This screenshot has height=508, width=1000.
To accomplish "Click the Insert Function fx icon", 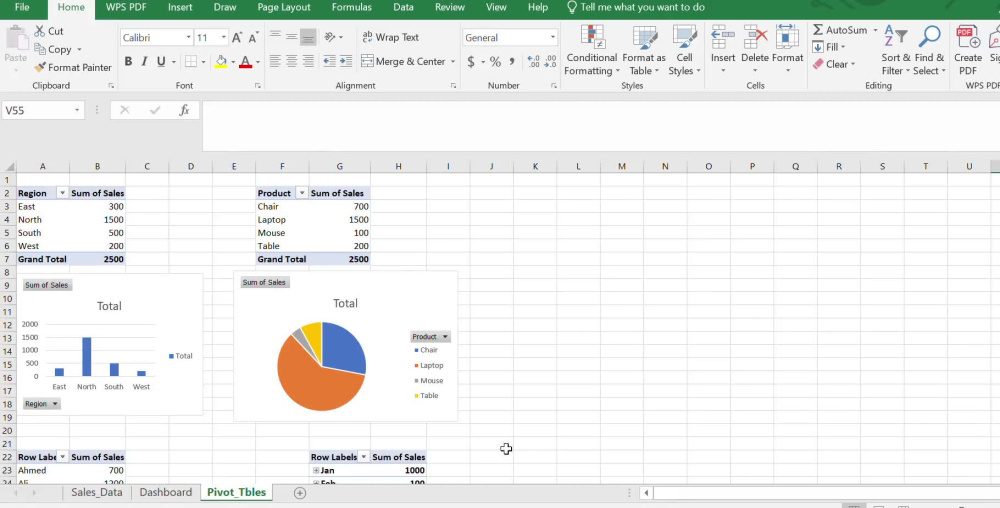I will point(184,110).
